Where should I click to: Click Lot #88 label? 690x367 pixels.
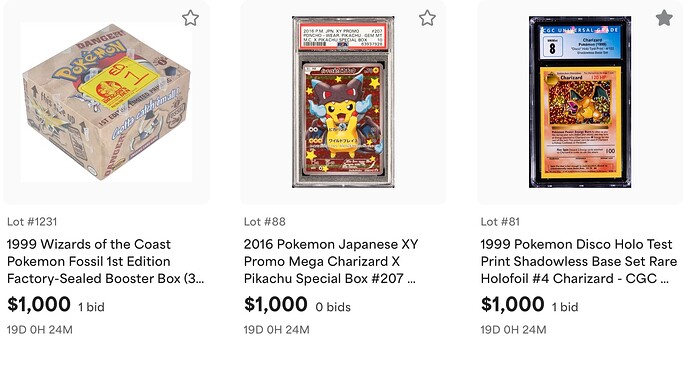click(264, 221)
